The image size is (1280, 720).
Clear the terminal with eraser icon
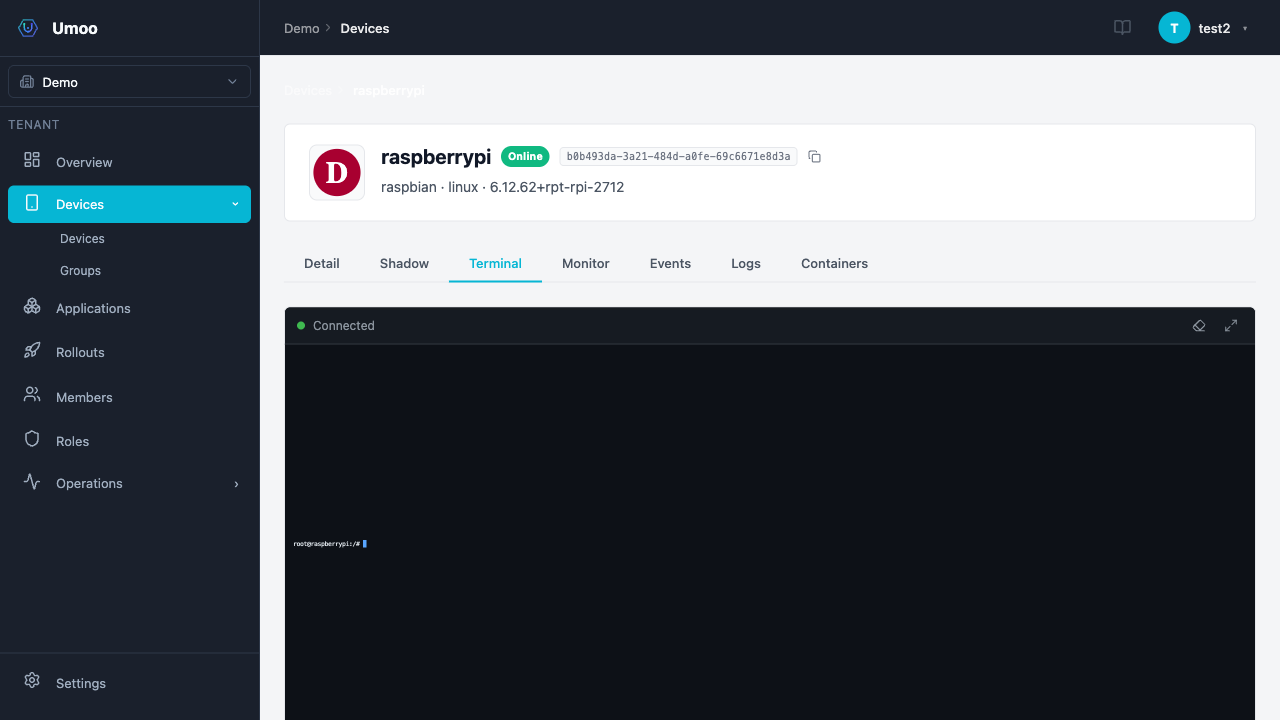coord(1199,326)
